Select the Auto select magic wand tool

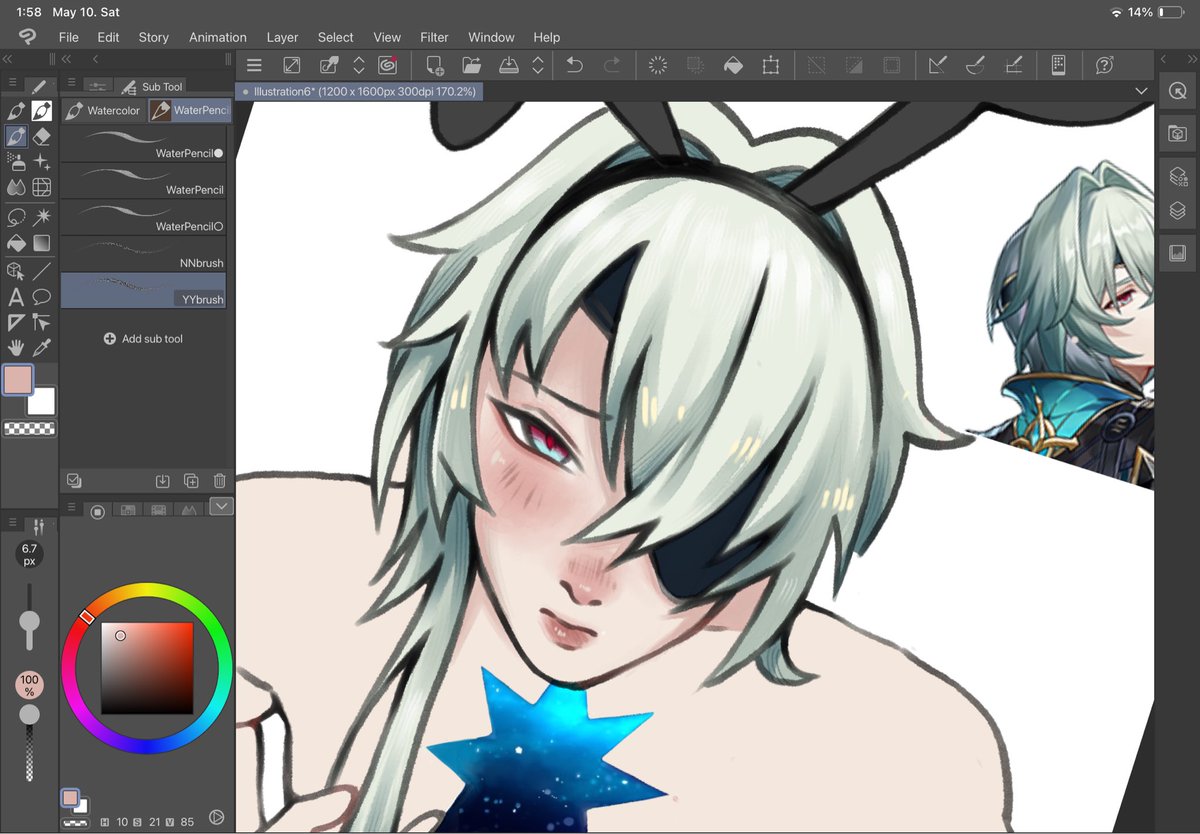[x=42, y=216]
